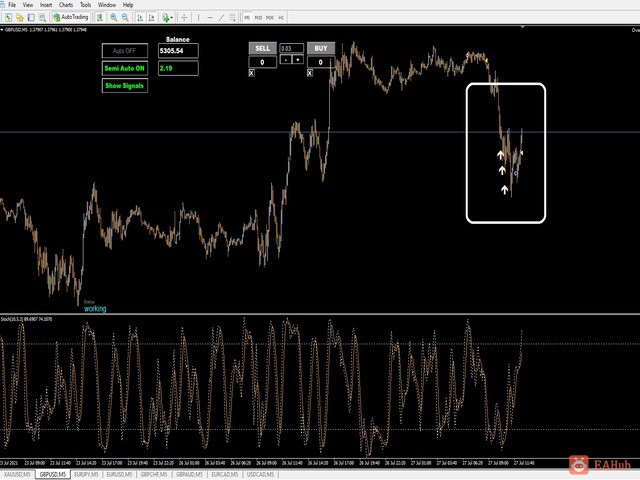The image size is (640, 480).
Task: Expand the triangle beside GBPUSD,M5 chart title
Action: [2, 29]
